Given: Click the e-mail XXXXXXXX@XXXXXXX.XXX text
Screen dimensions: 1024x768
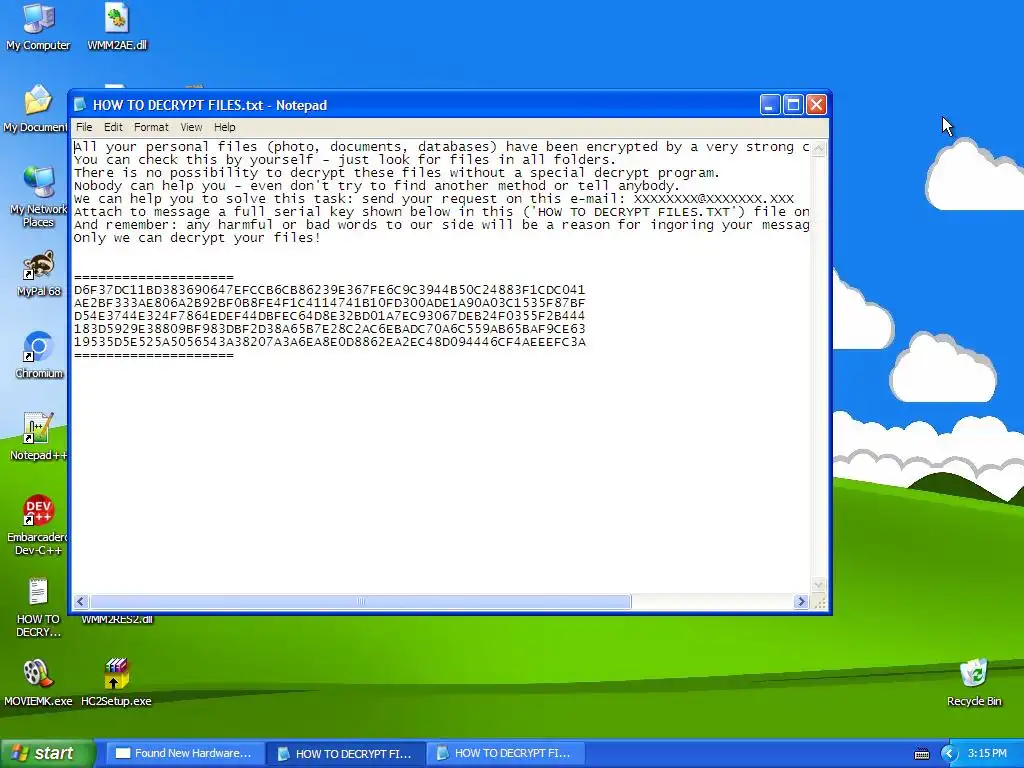Looking at the screenshot, I should pyautogui.click(x=714, y=199).
